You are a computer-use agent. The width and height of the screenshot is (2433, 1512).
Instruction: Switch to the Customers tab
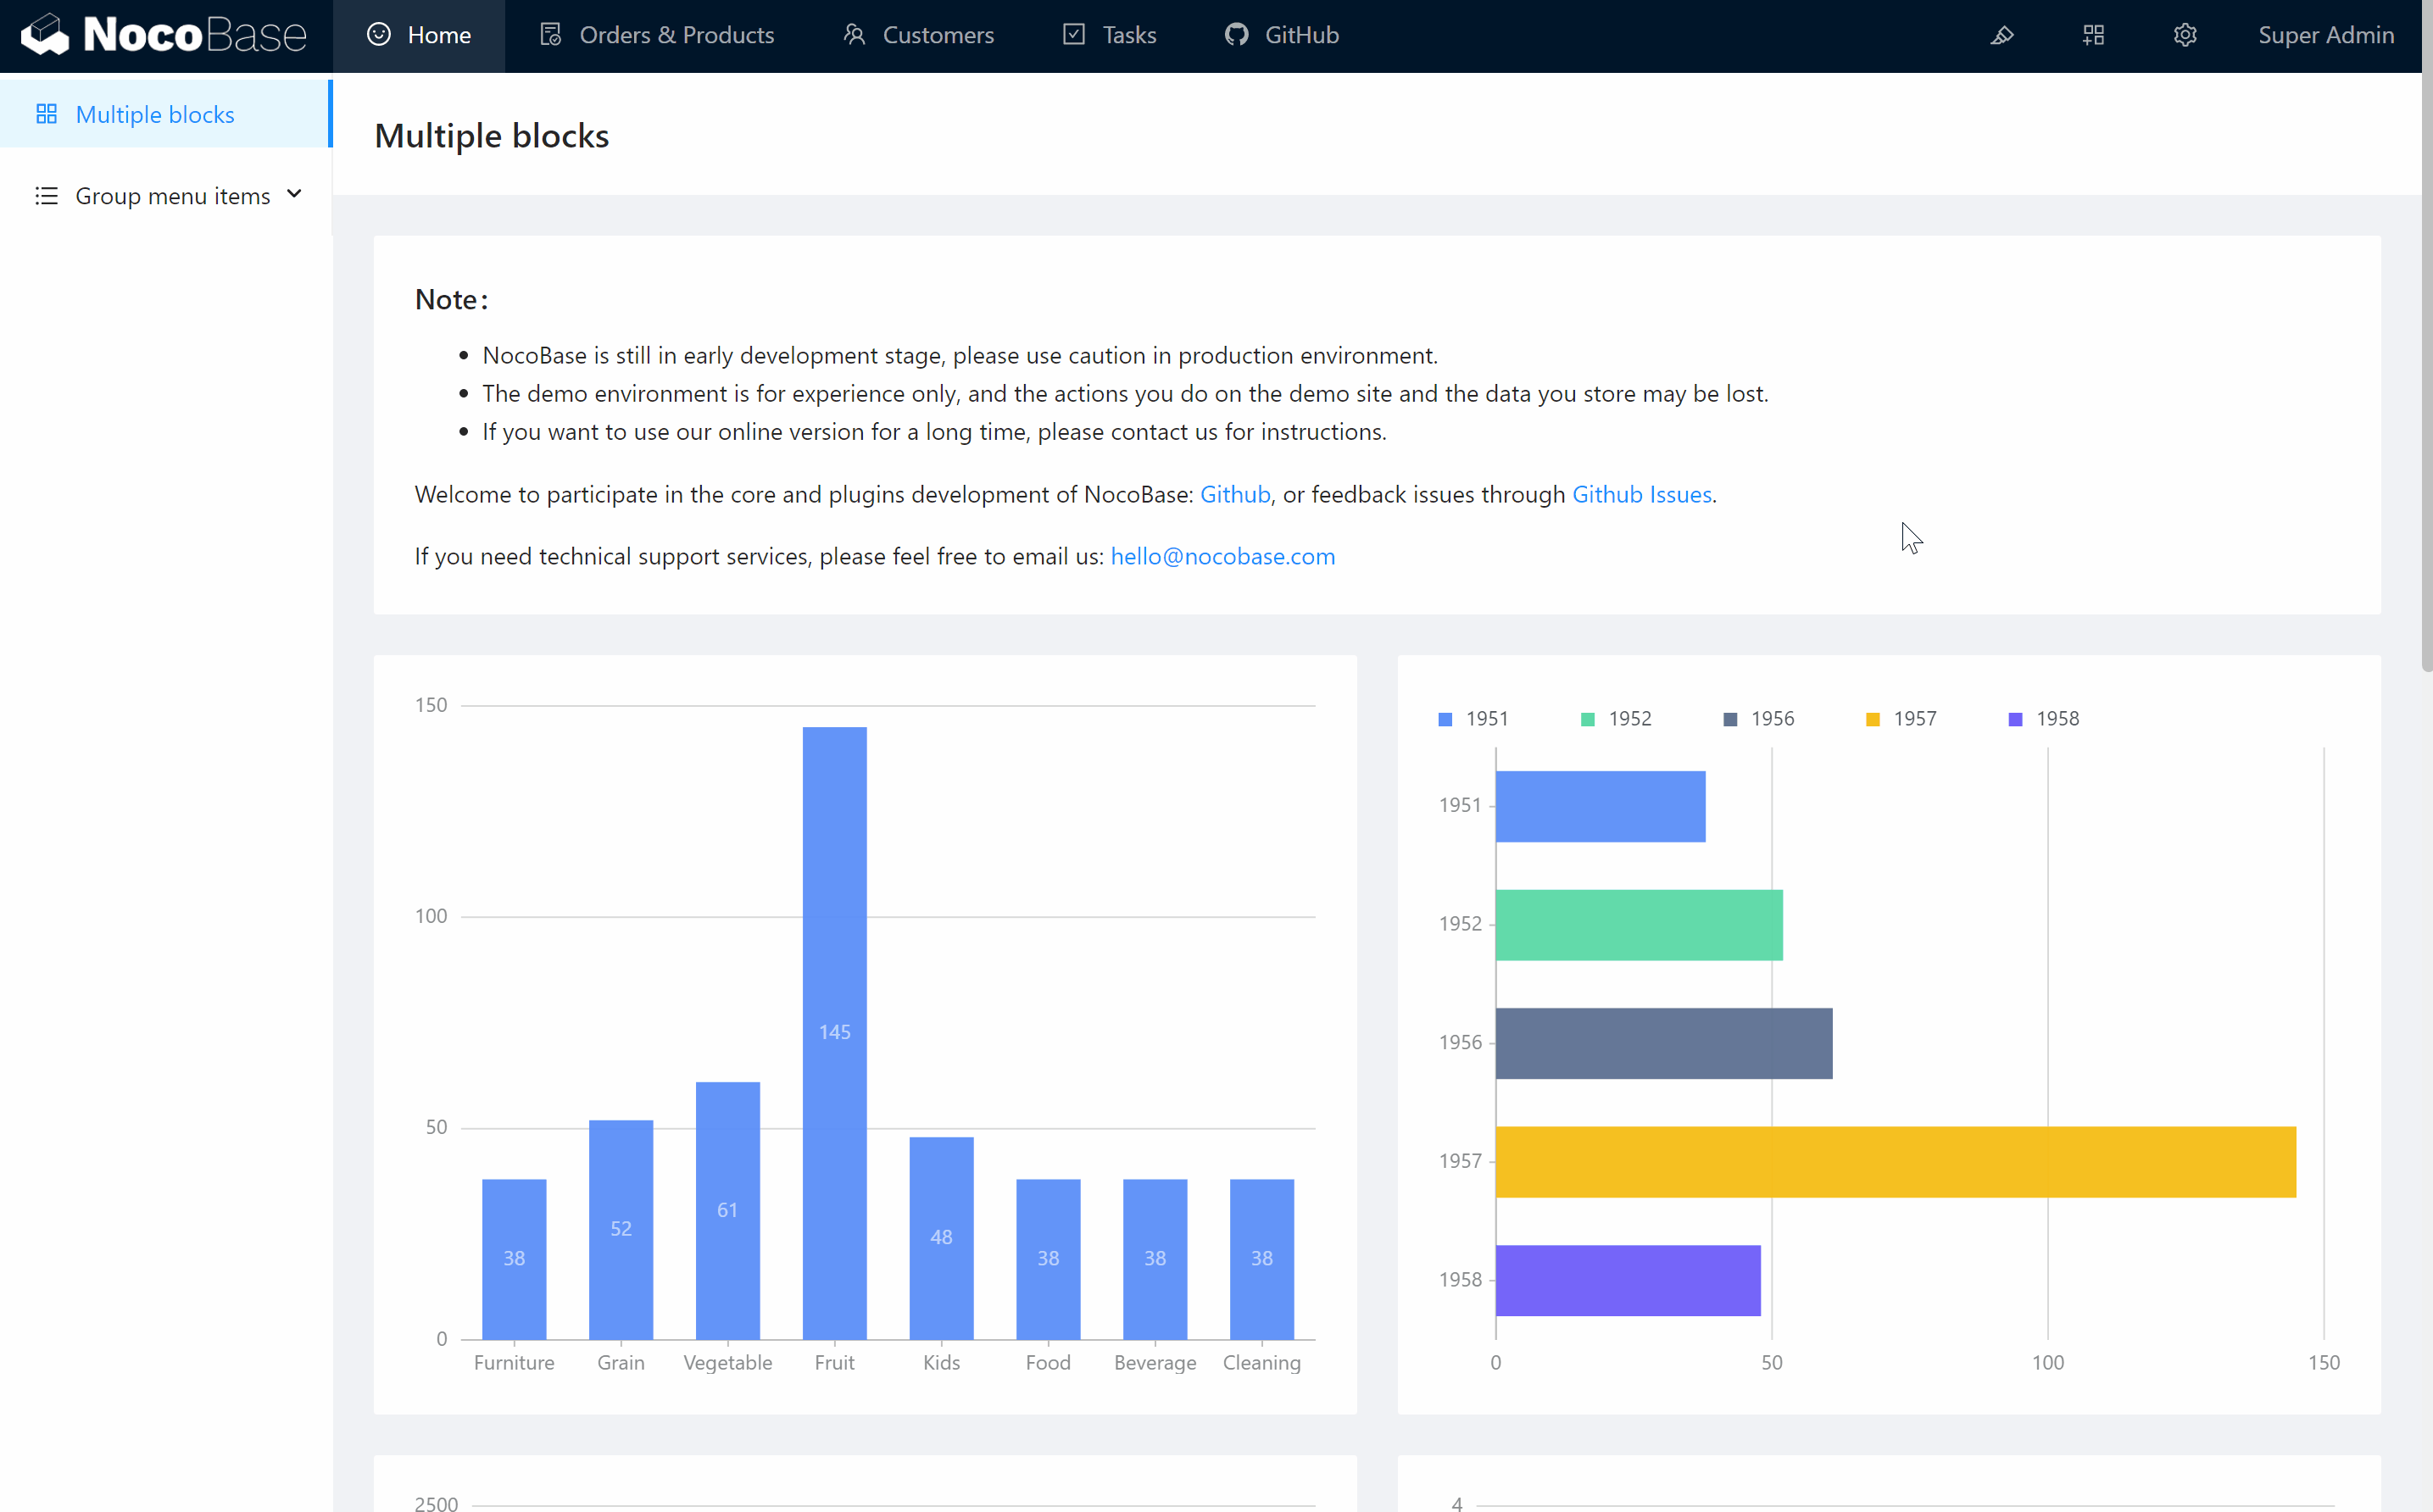[x=937, y=35]
